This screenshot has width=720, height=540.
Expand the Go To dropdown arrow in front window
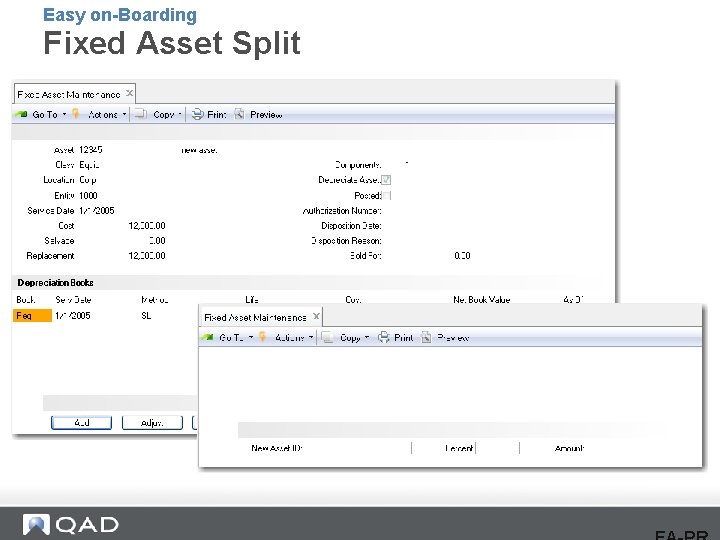(x=251, y=338)
